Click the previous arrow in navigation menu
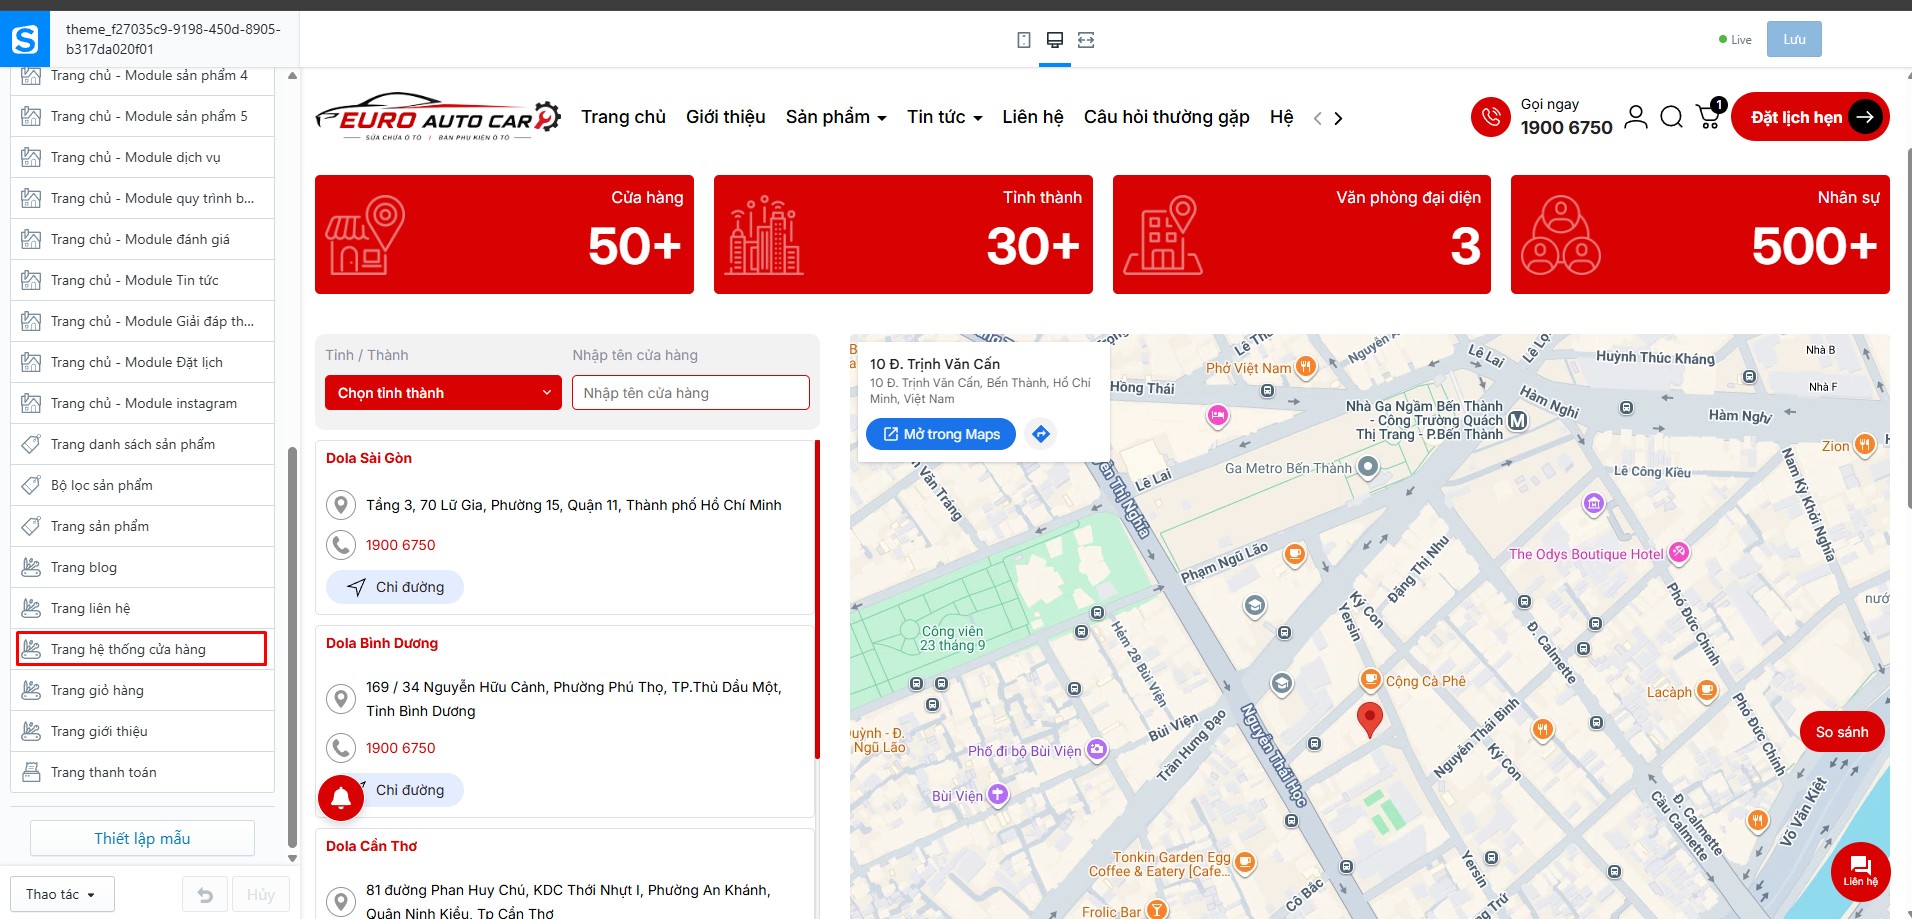This screenshot has height=919, width=1912. (1318, 118)
